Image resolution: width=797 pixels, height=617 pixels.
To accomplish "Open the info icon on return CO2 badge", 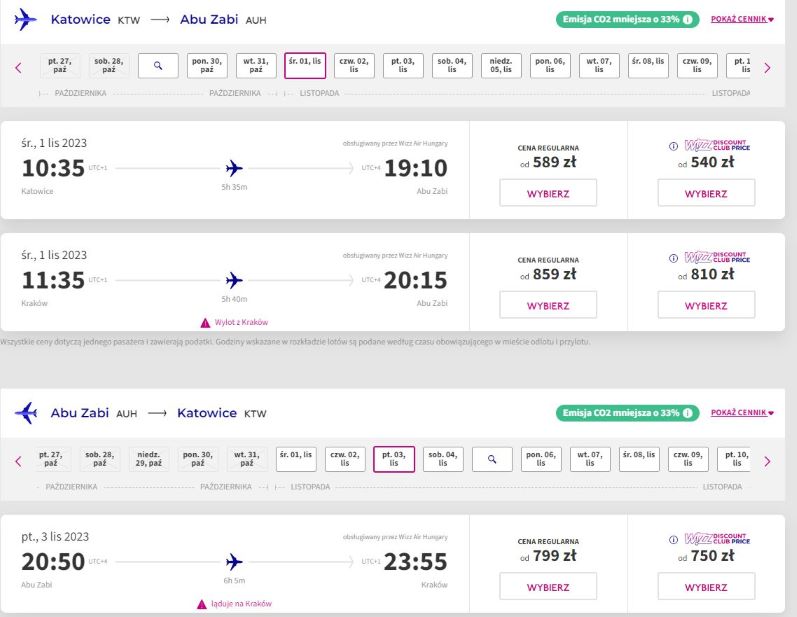I will 687,413.
